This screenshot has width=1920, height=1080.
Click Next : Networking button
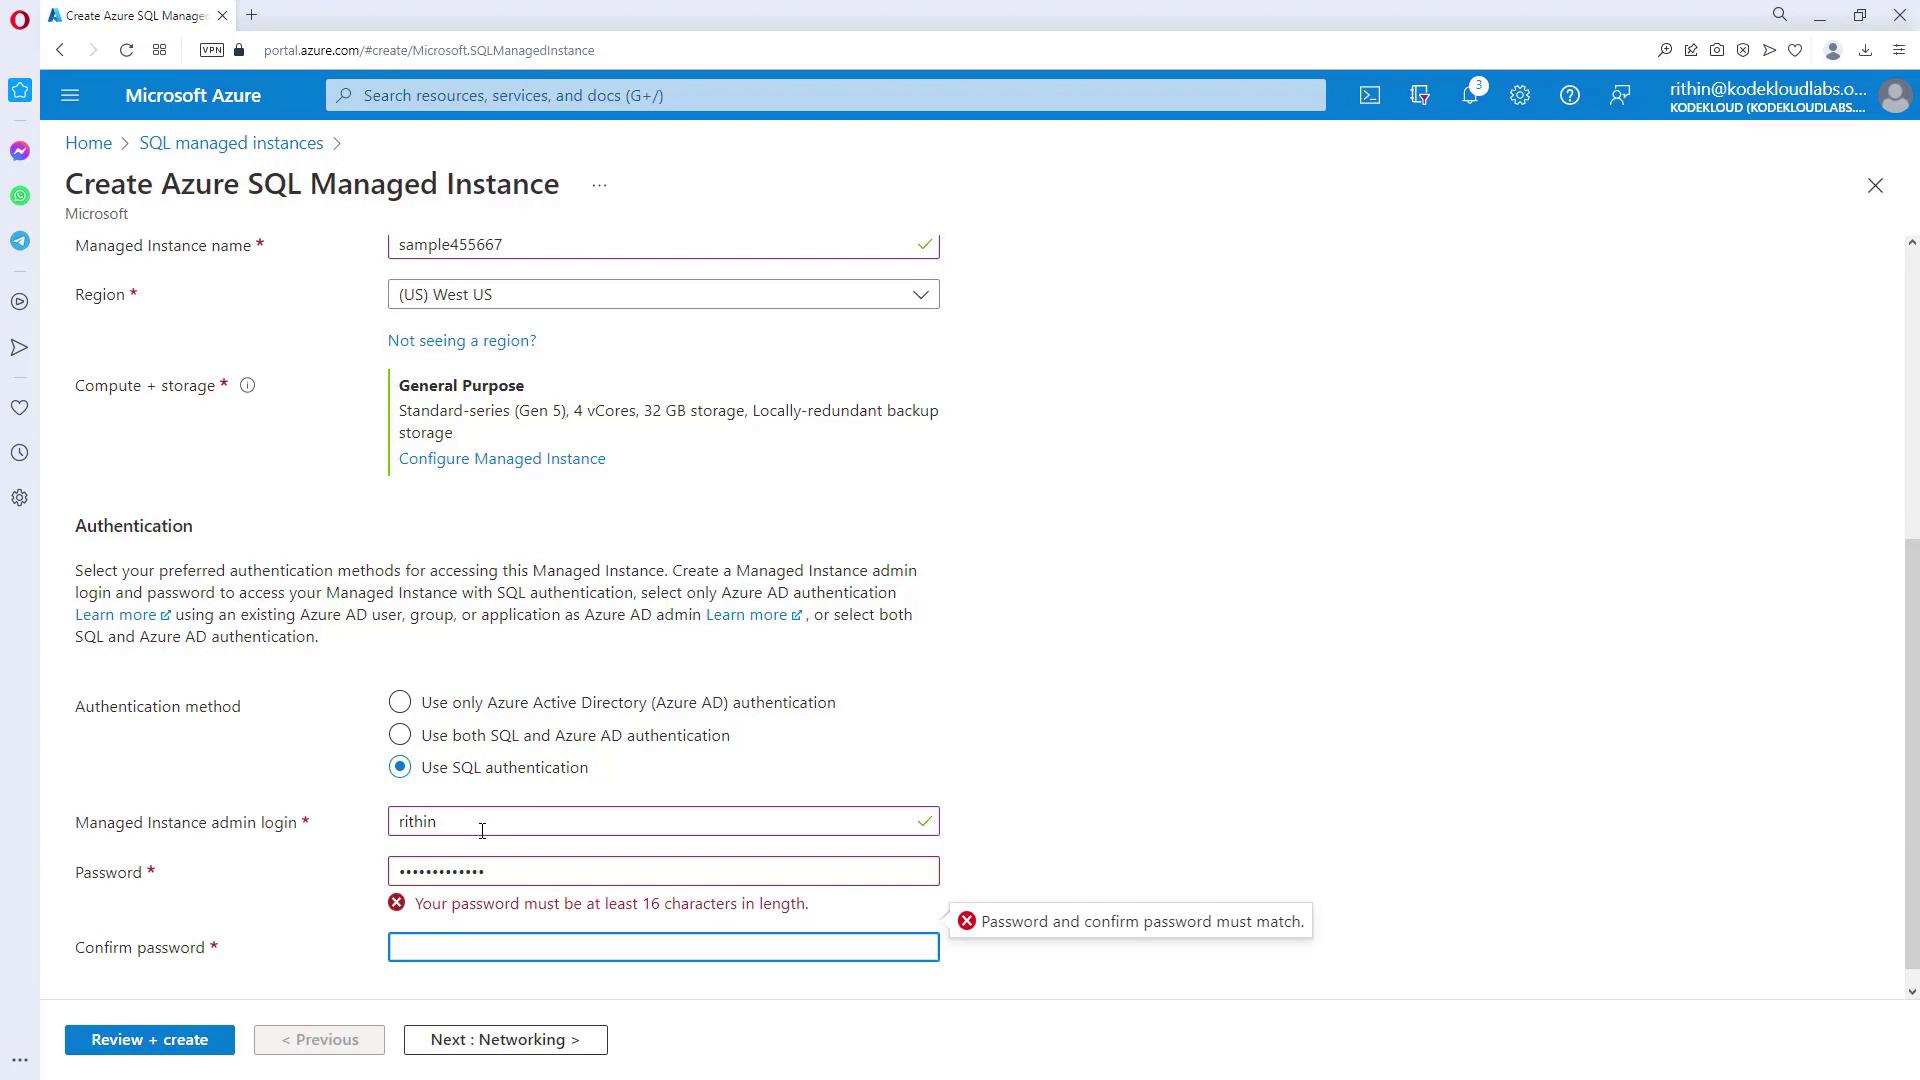tap(505, 1040)
